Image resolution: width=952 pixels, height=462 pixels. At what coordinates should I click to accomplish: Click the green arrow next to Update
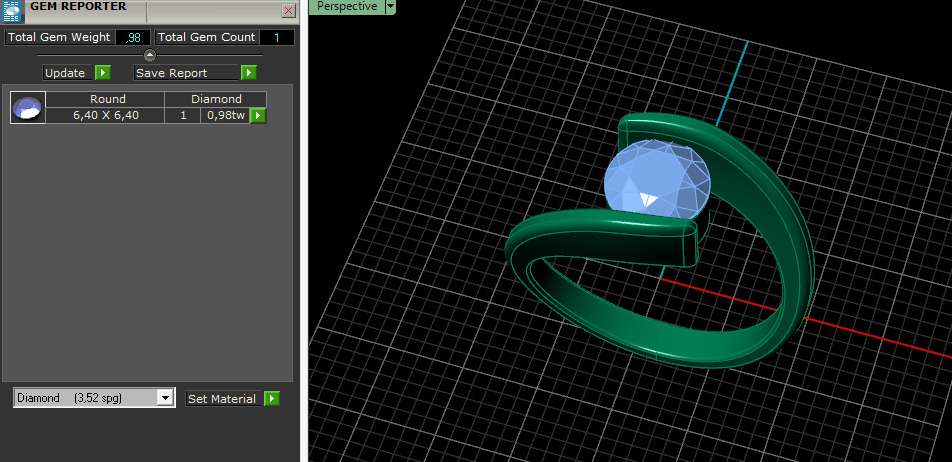pyautogui.click(x=103, y=73)
